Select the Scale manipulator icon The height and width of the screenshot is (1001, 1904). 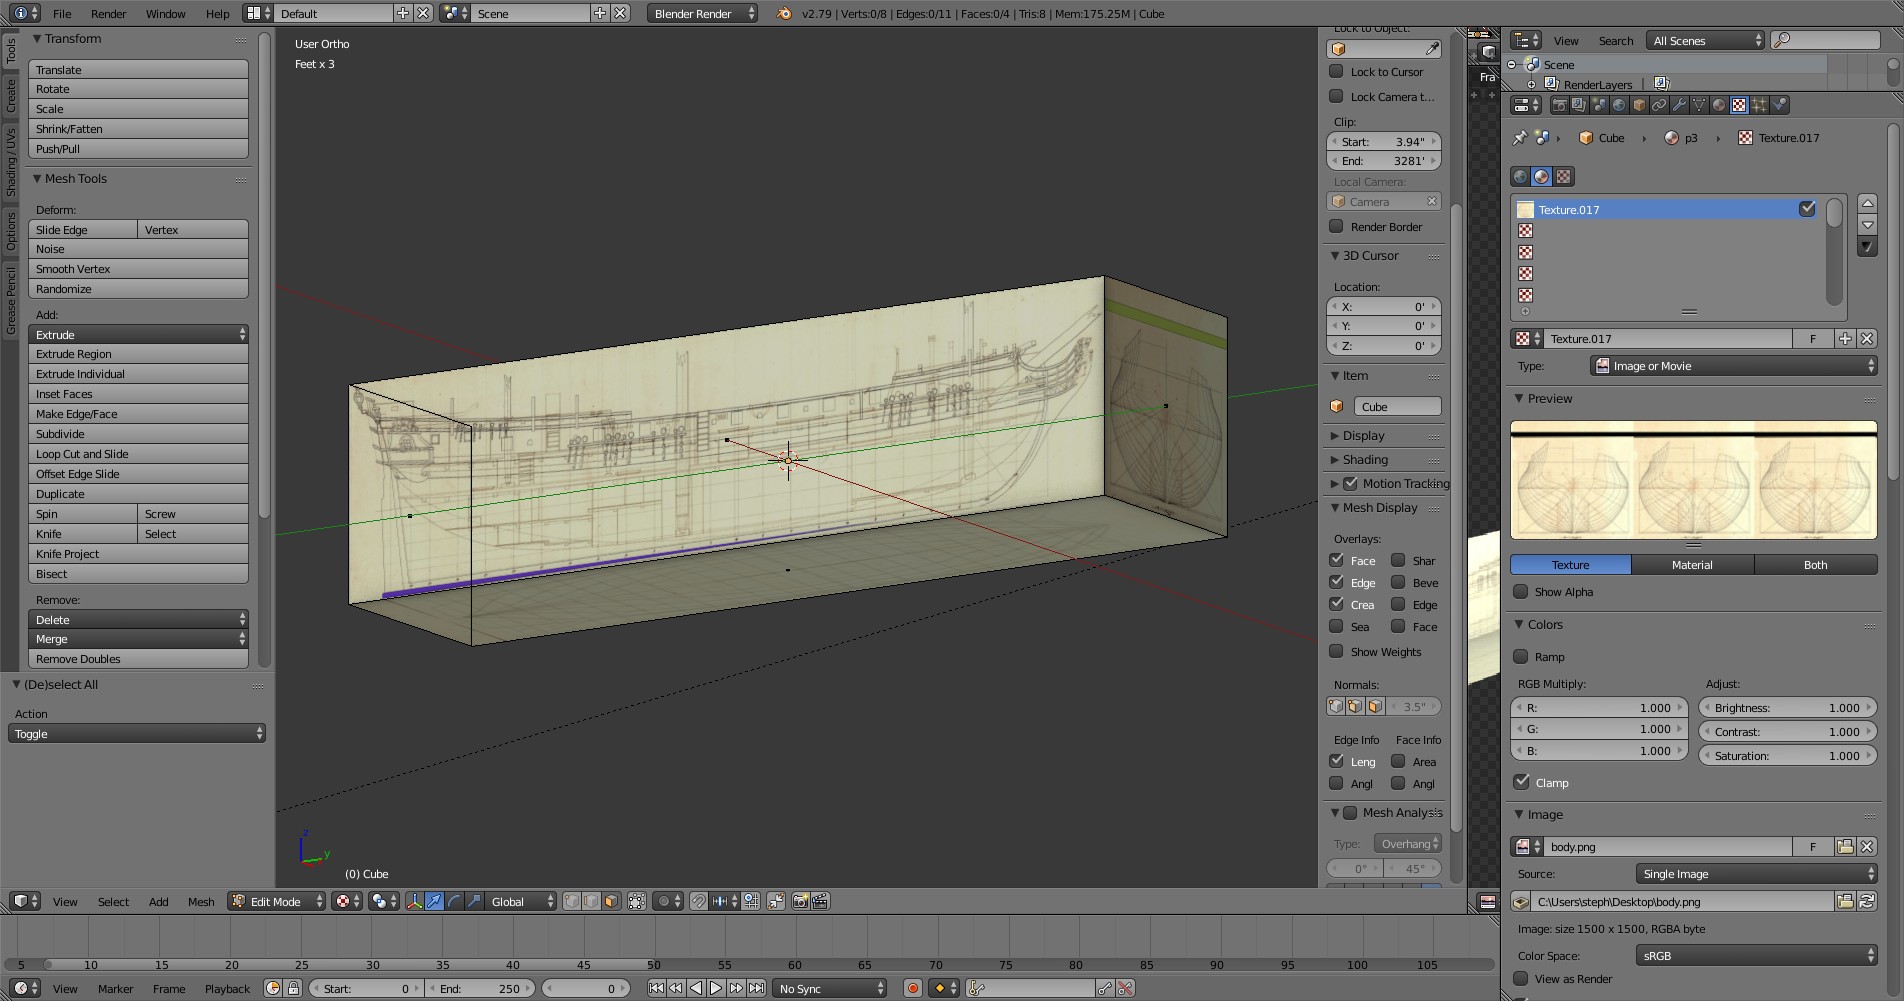(474, 901)
